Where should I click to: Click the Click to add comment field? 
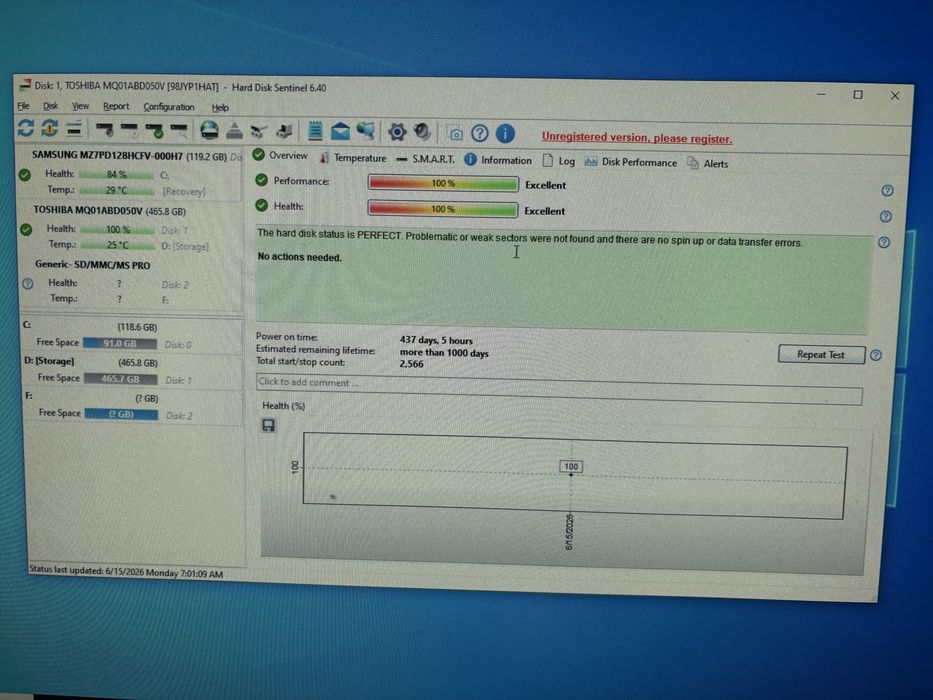coord(559,390)
